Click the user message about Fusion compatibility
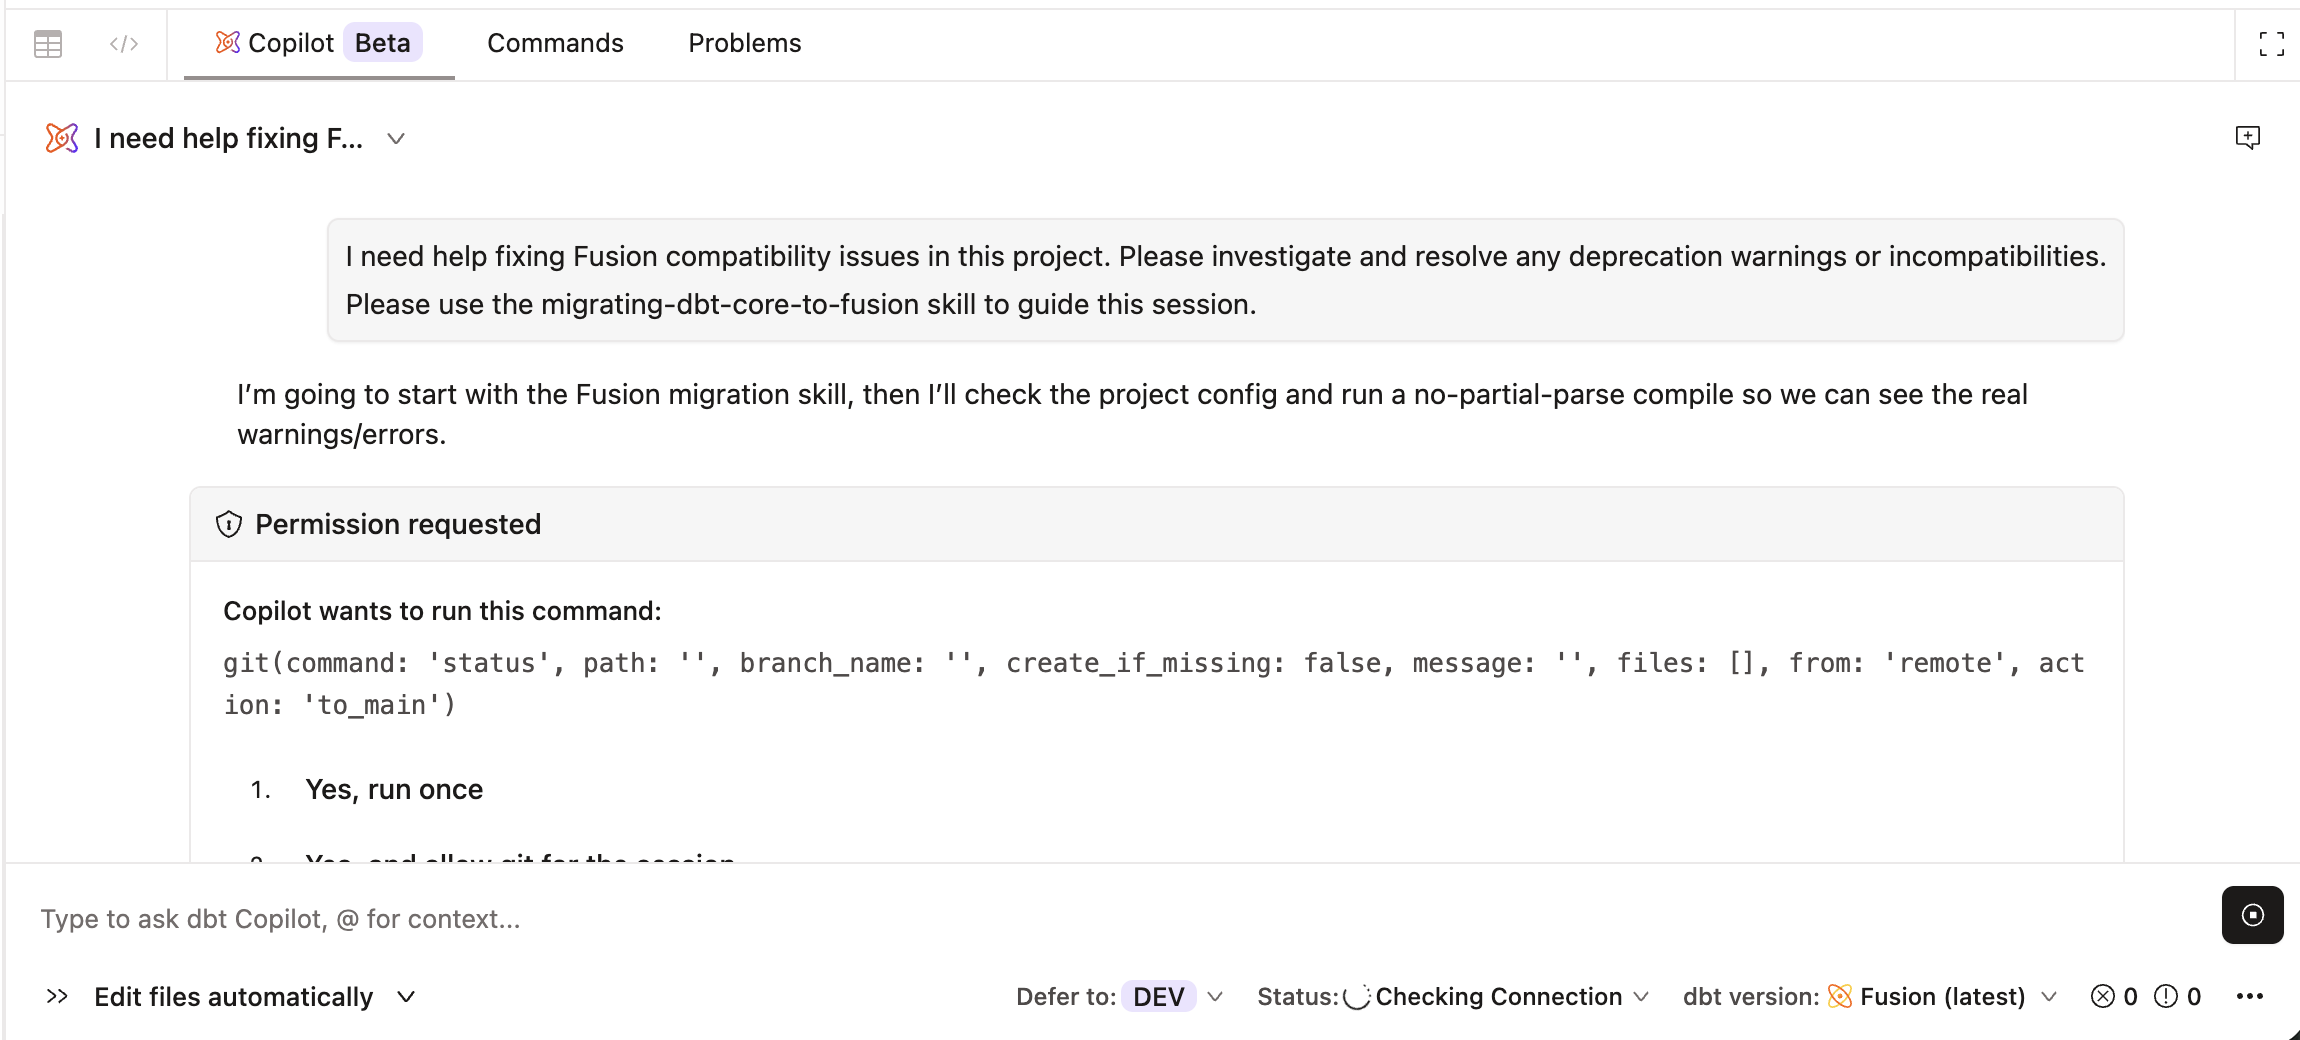Viewport: 2300px width, 1040px height. (x=1225, y=280)
